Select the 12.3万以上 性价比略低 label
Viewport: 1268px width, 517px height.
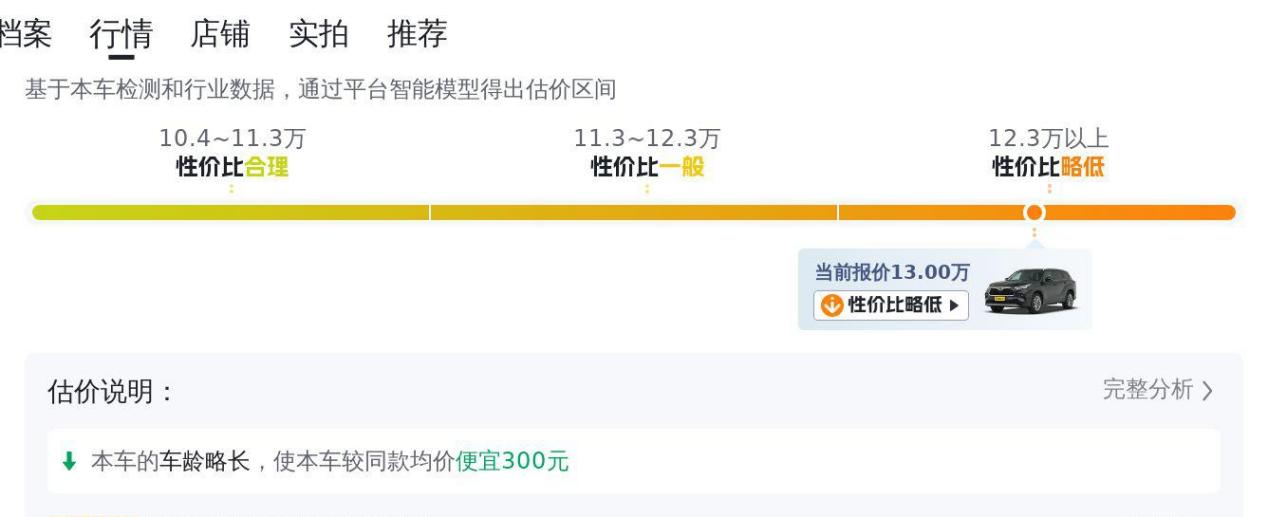(x=1049, y=153)
